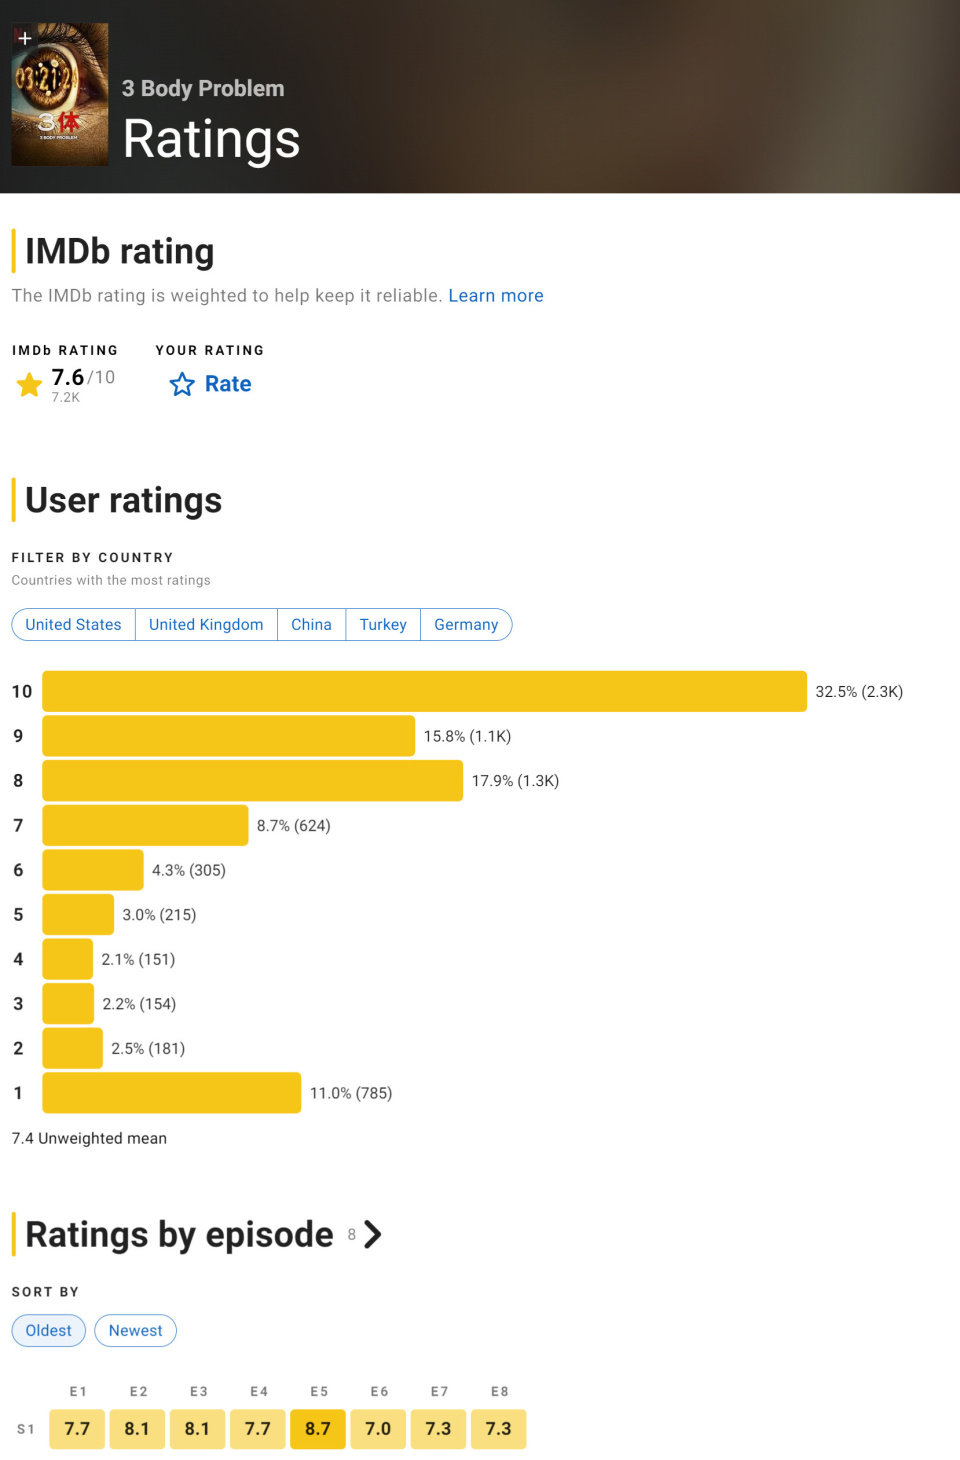Click the blue Rate star icon

pos(182,384)
